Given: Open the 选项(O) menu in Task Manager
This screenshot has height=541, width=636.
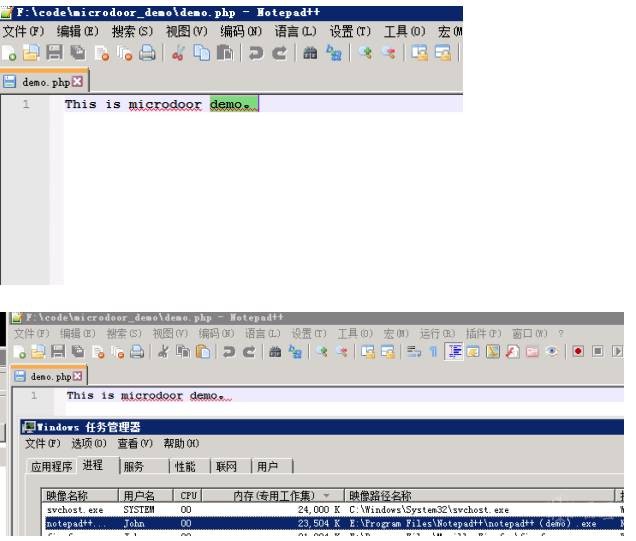Looking at the screenshot, I should [x=89, y=443].
